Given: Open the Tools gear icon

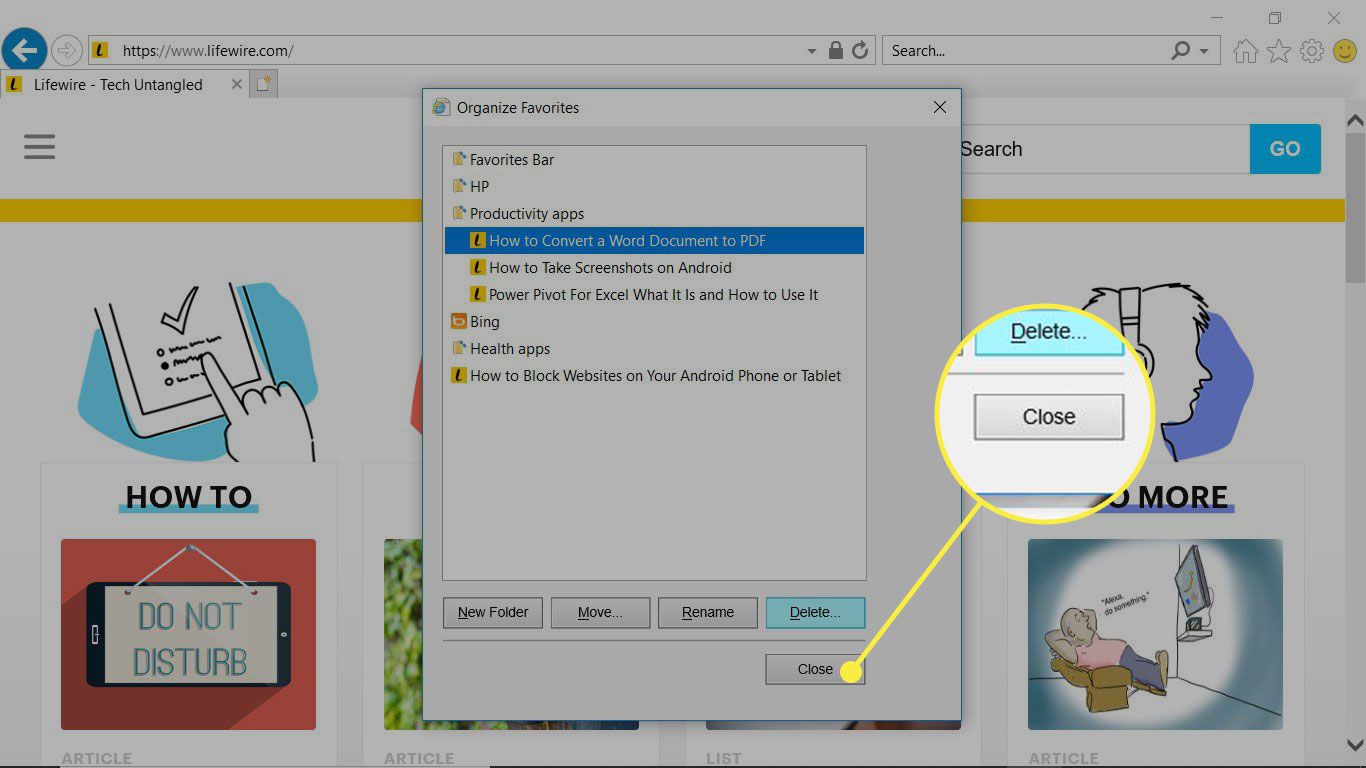Looking at the screenshot, I should coord(1313,51).
